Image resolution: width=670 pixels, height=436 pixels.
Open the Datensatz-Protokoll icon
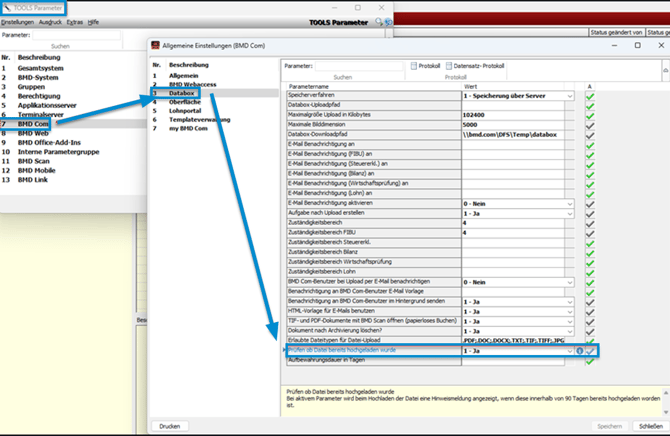(x=449, y=66)
